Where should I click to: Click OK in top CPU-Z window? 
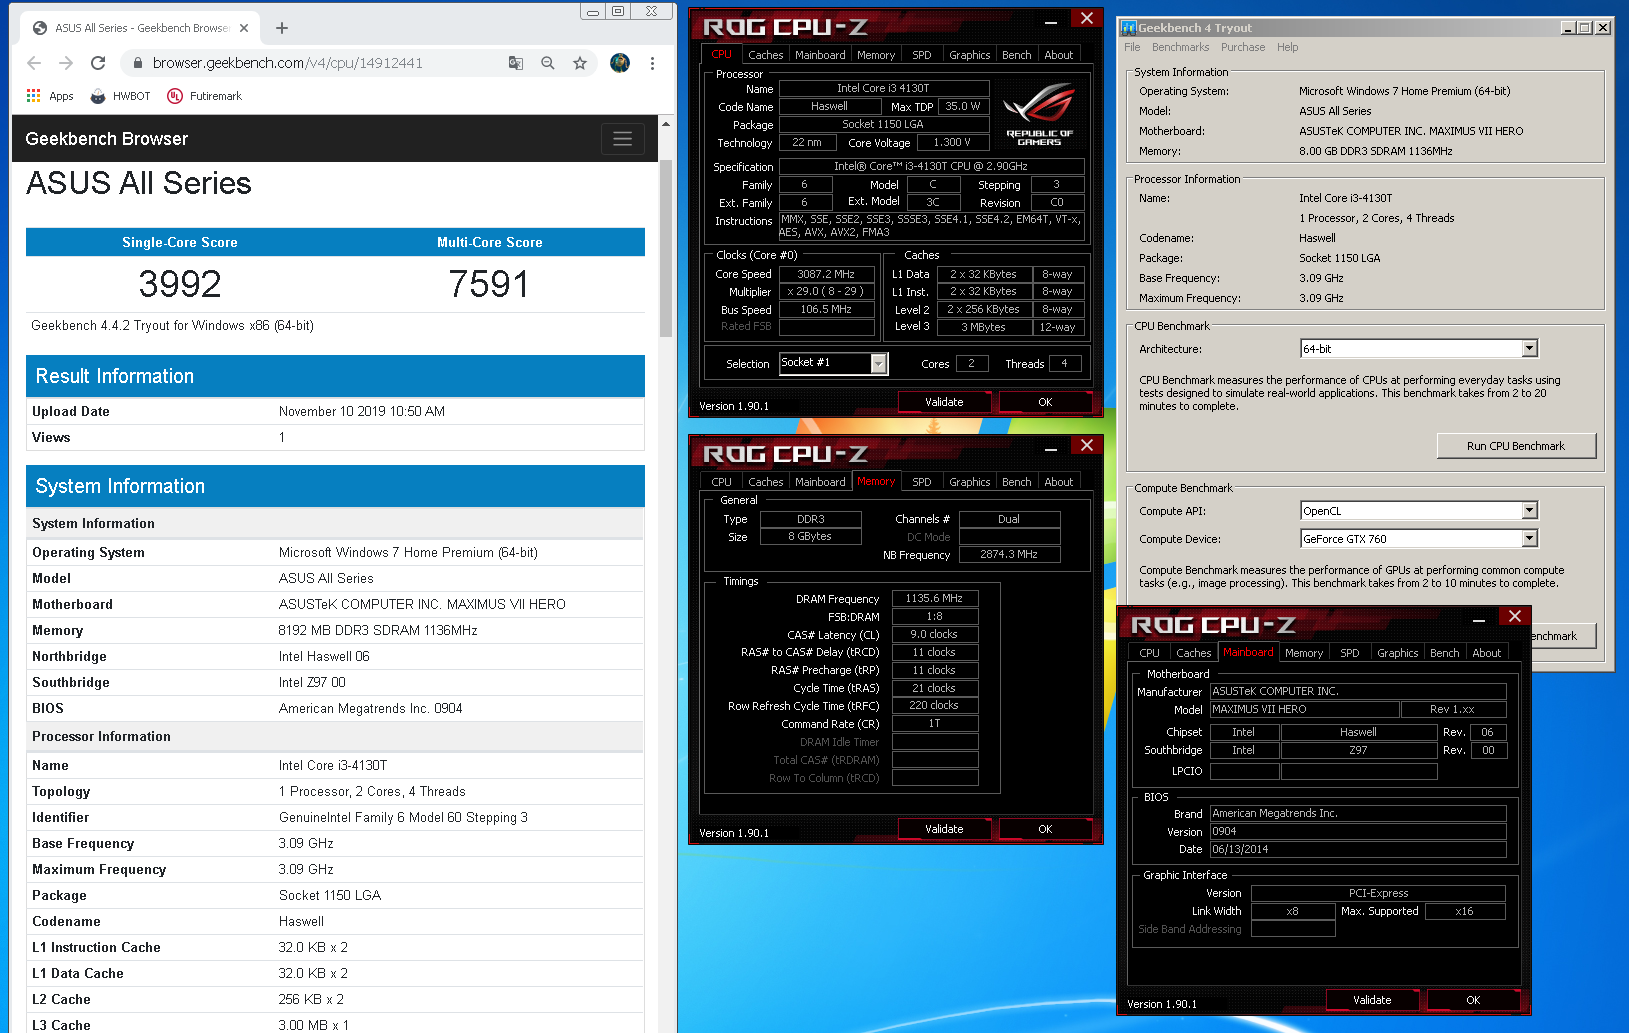pos(1045,402)
